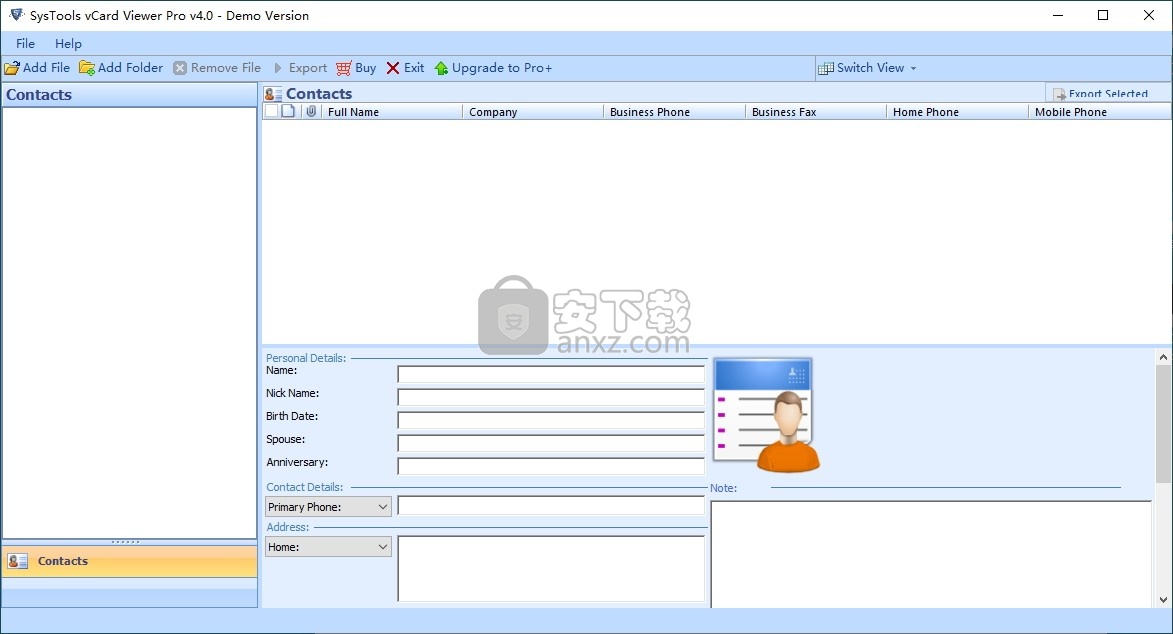Screen dimensions: 1173x634
Task: Sort by Mobile Phone column
Action: pyautogui.click(x=1100, y=112)
